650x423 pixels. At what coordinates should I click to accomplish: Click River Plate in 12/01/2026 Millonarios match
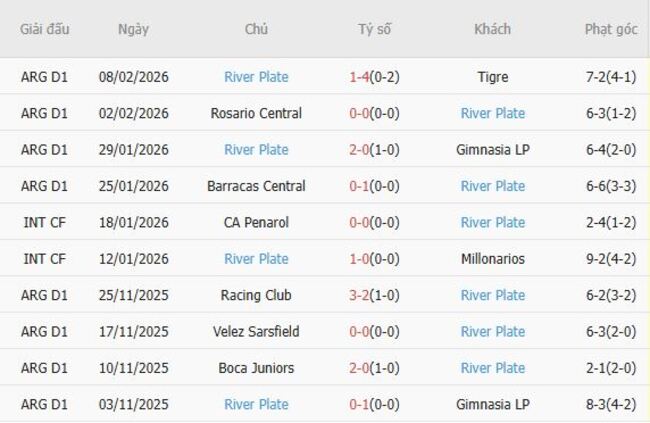pyautogui.click(x=256, y=259)
